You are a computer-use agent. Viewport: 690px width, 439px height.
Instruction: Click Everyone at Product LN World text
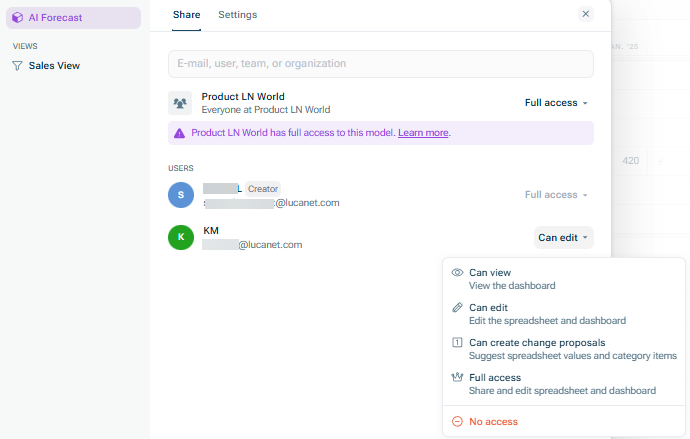(266, 110)
